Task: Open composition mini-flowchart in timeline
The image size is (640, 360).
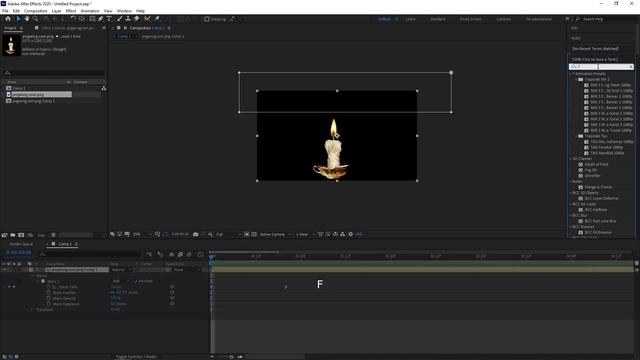Action: 149,254
